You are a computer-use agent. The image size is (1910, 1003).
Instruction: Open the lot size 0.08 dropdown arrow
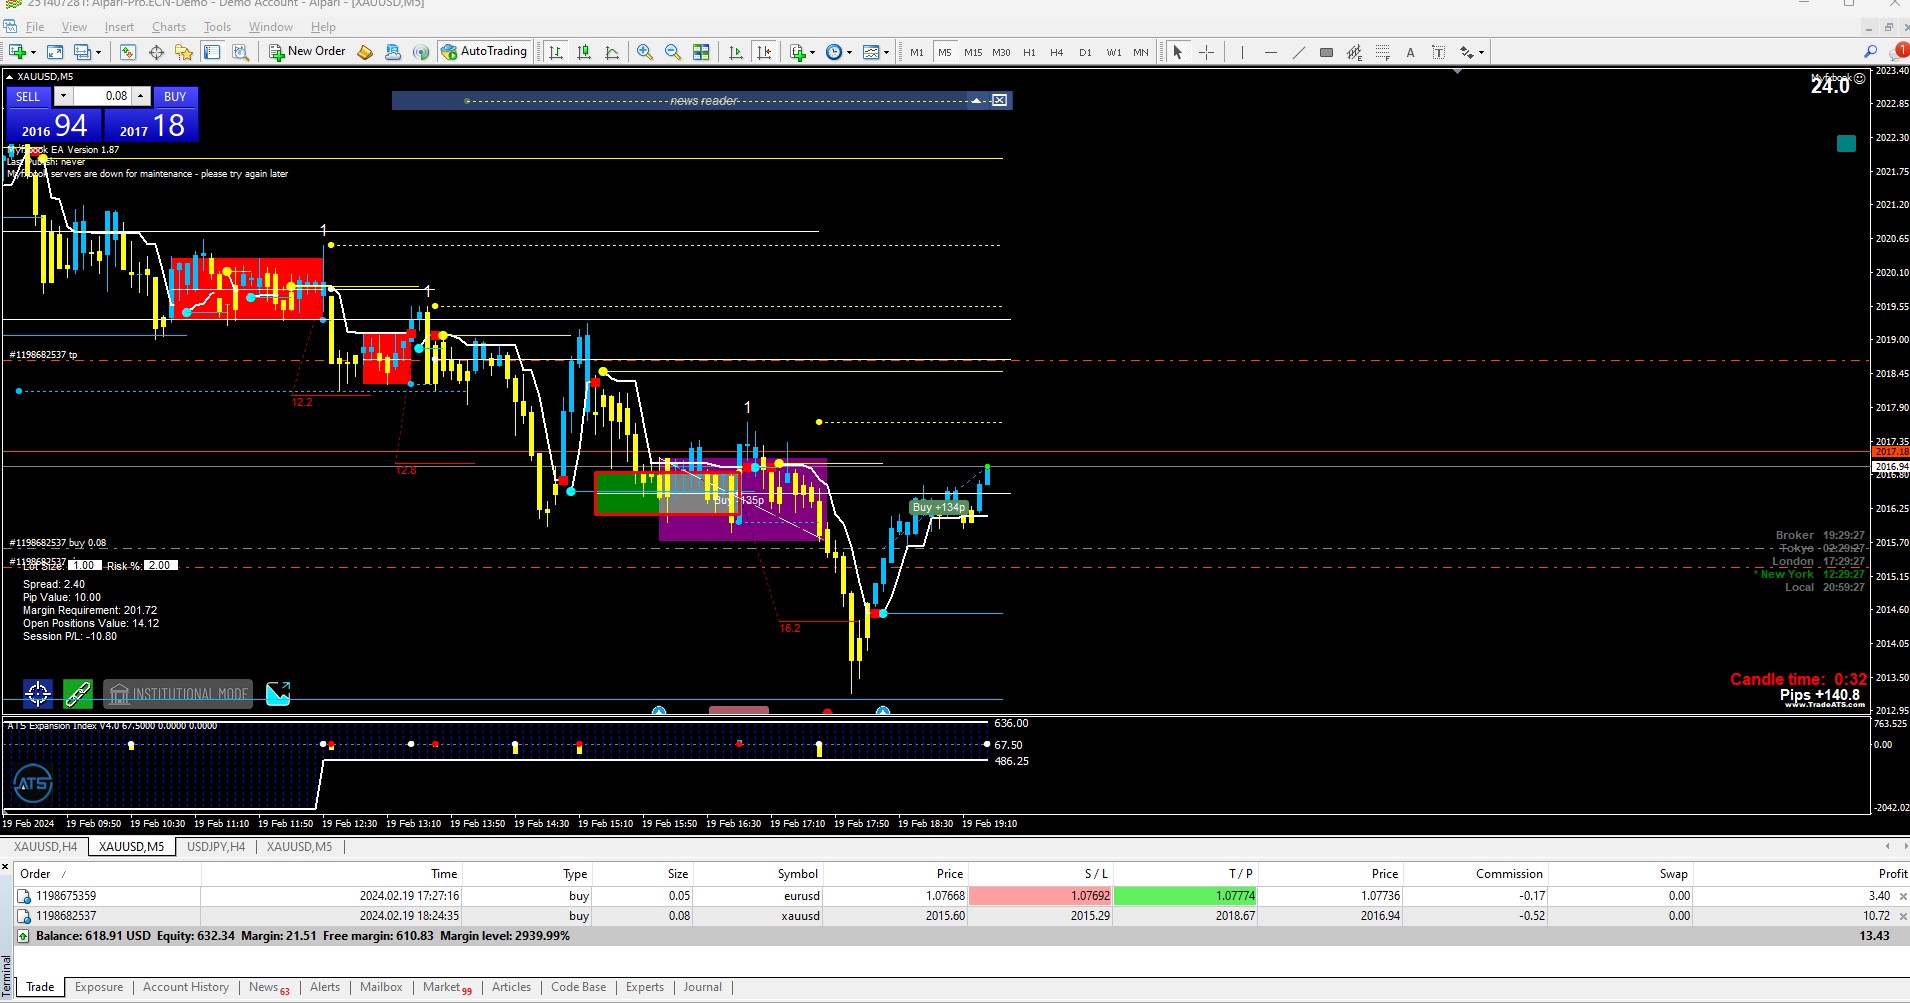coord(63,96)
